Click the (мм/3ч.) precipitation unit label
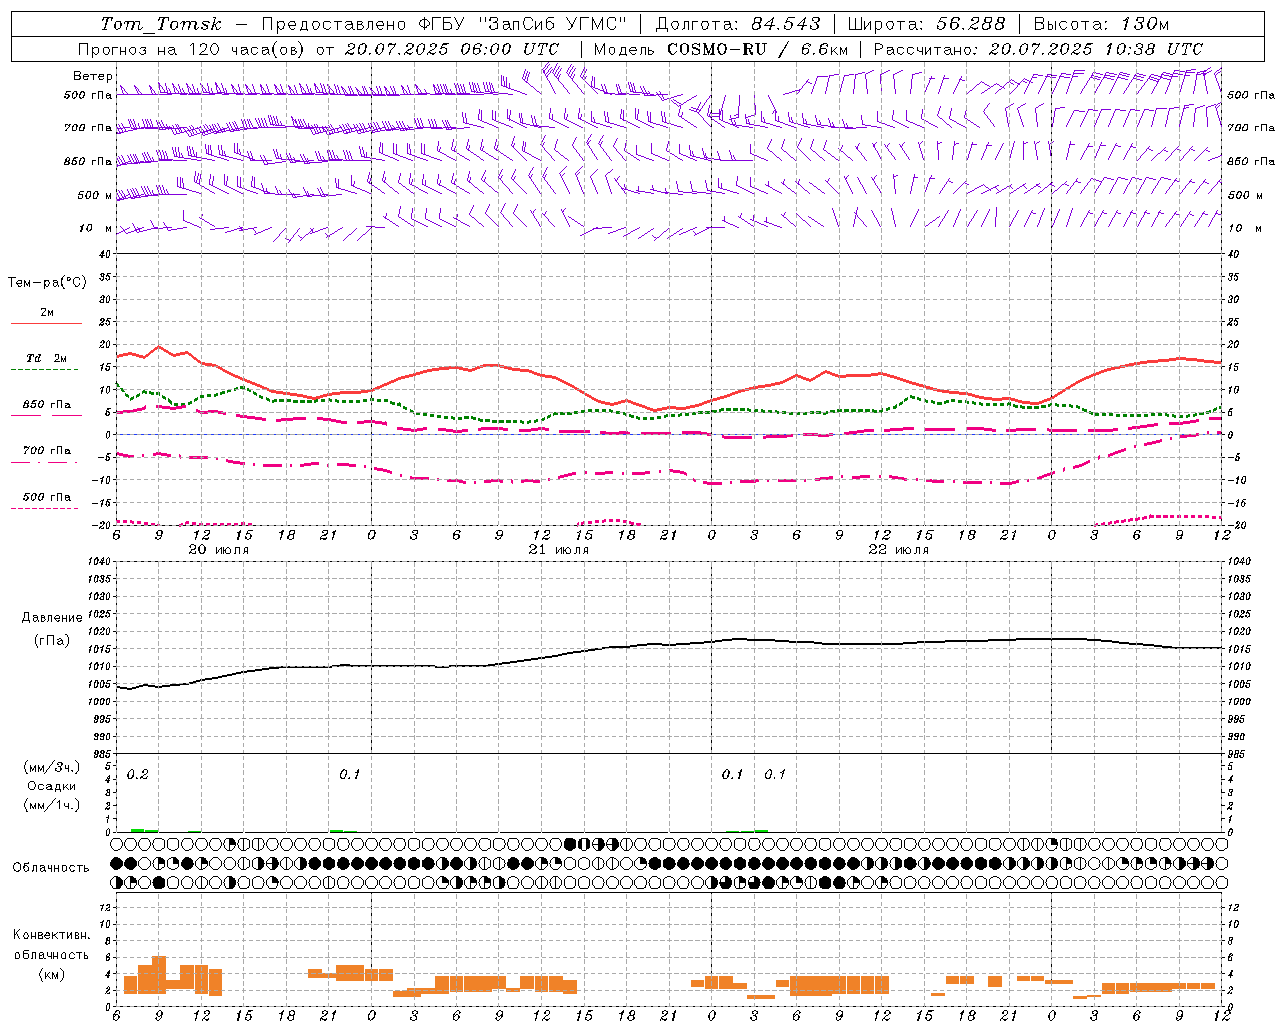This screenshot has height=1024, width=1280. (52, 767)
